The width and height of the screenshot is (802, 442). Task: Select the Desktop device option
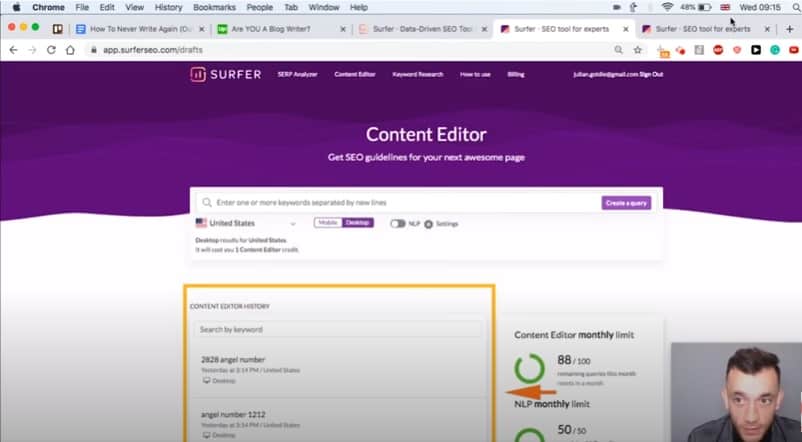[358, 223]
